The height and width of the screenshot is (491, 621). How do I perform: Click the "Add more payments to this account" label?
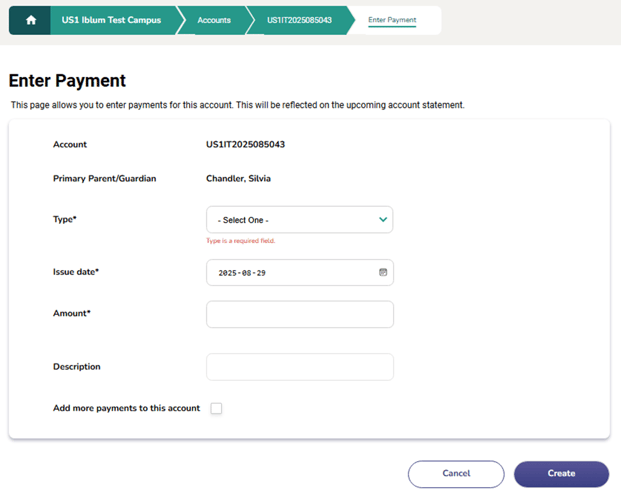(126, 408)
